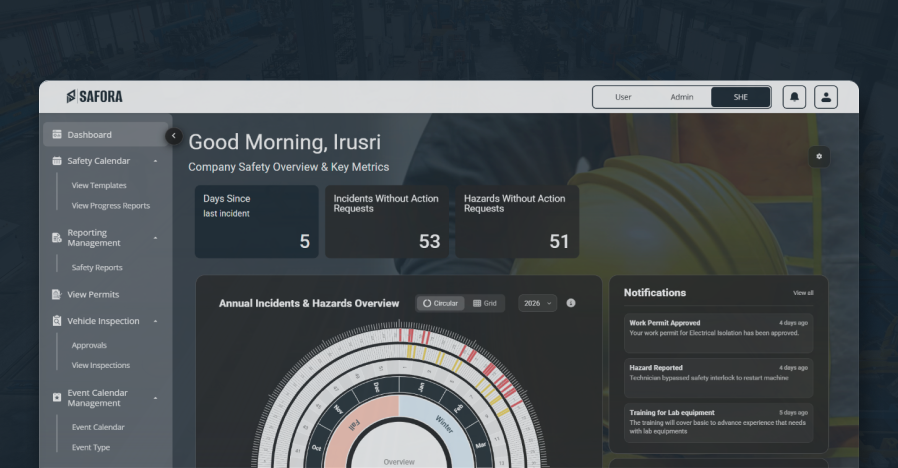The width and height of the screenshot is (898, 468).
Task: Click the Vehicle Inspection clipboard icon
Action: pos(57,321)
